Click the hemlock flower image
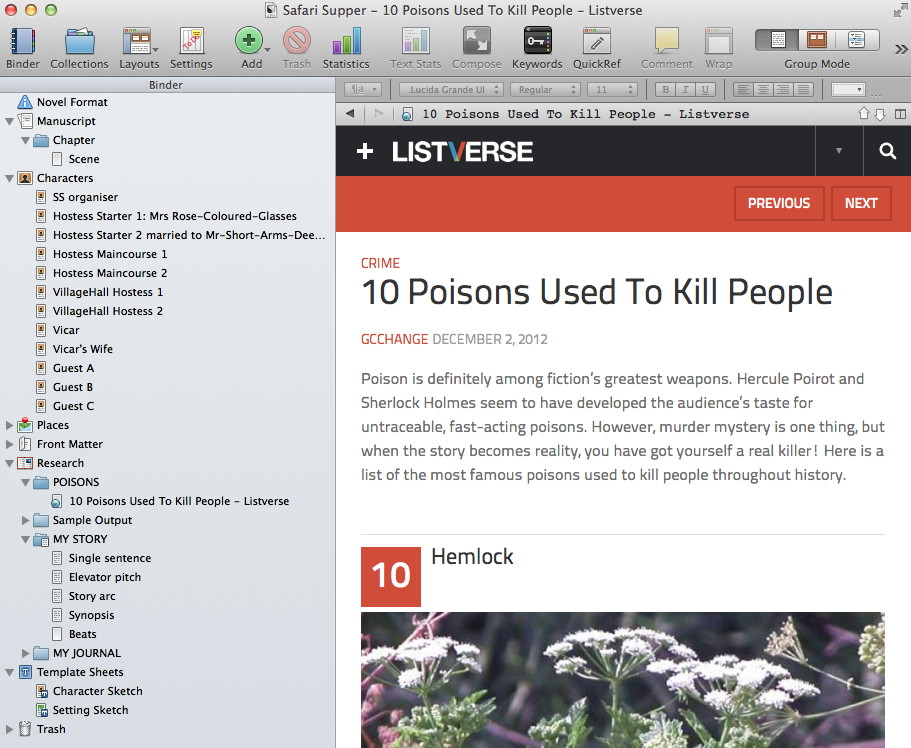Image resolution: width=911 pixels, height=748 pixels. [623, 680]
